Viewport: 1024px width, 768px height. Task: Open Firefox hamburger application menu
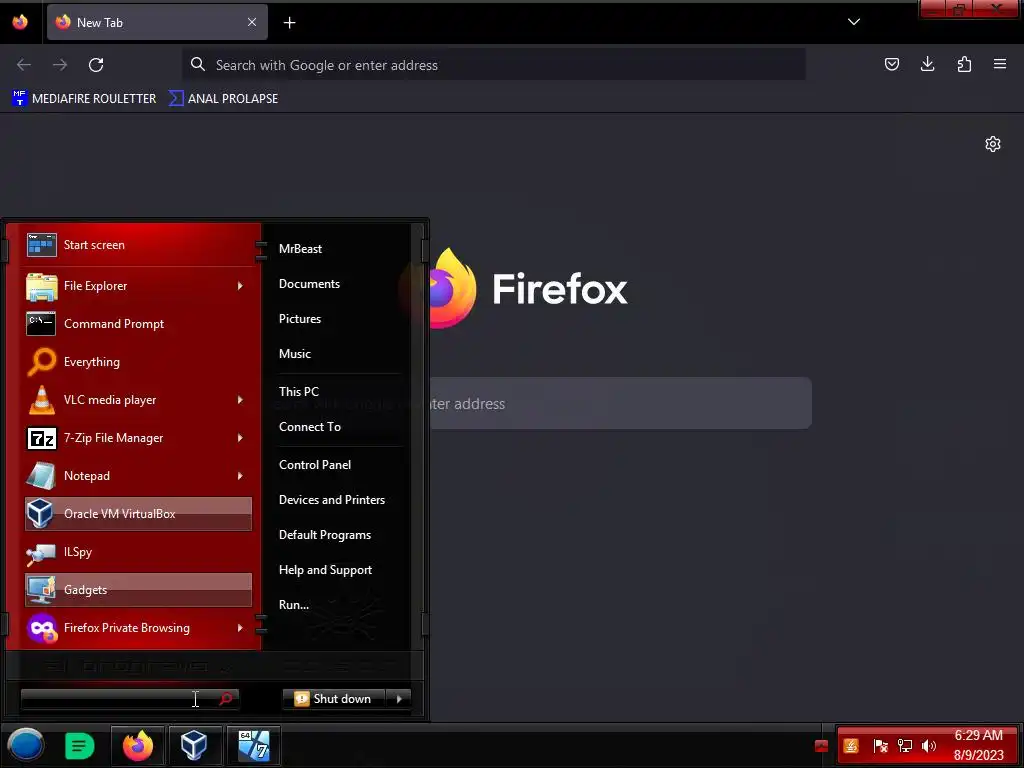[x=1000, y=64]
